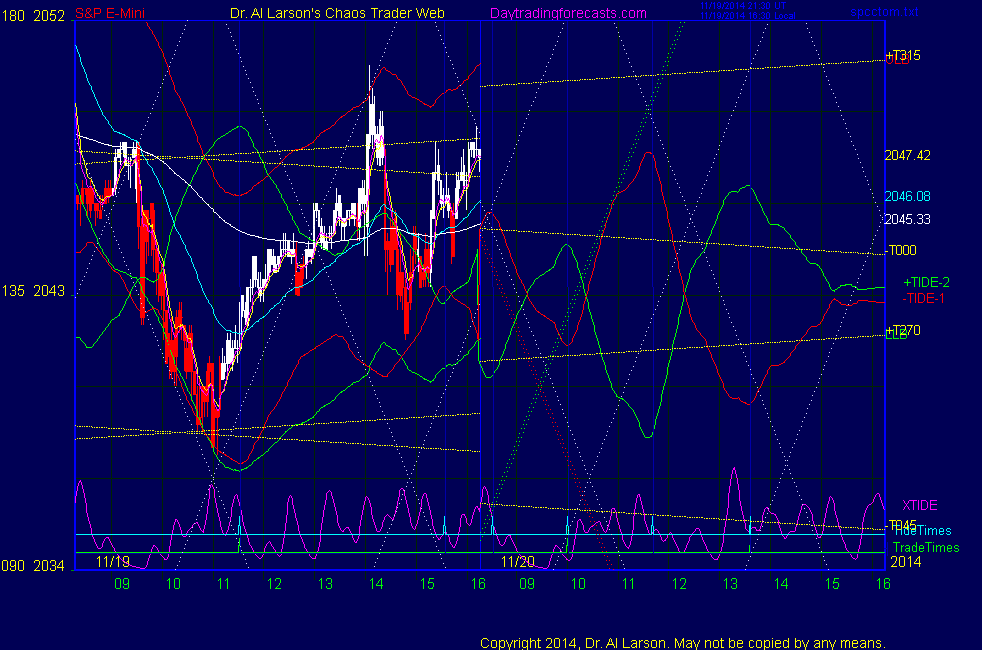982x650 pixels.
Task: Select the cyan 2046.08 price value
Action: 907,197
